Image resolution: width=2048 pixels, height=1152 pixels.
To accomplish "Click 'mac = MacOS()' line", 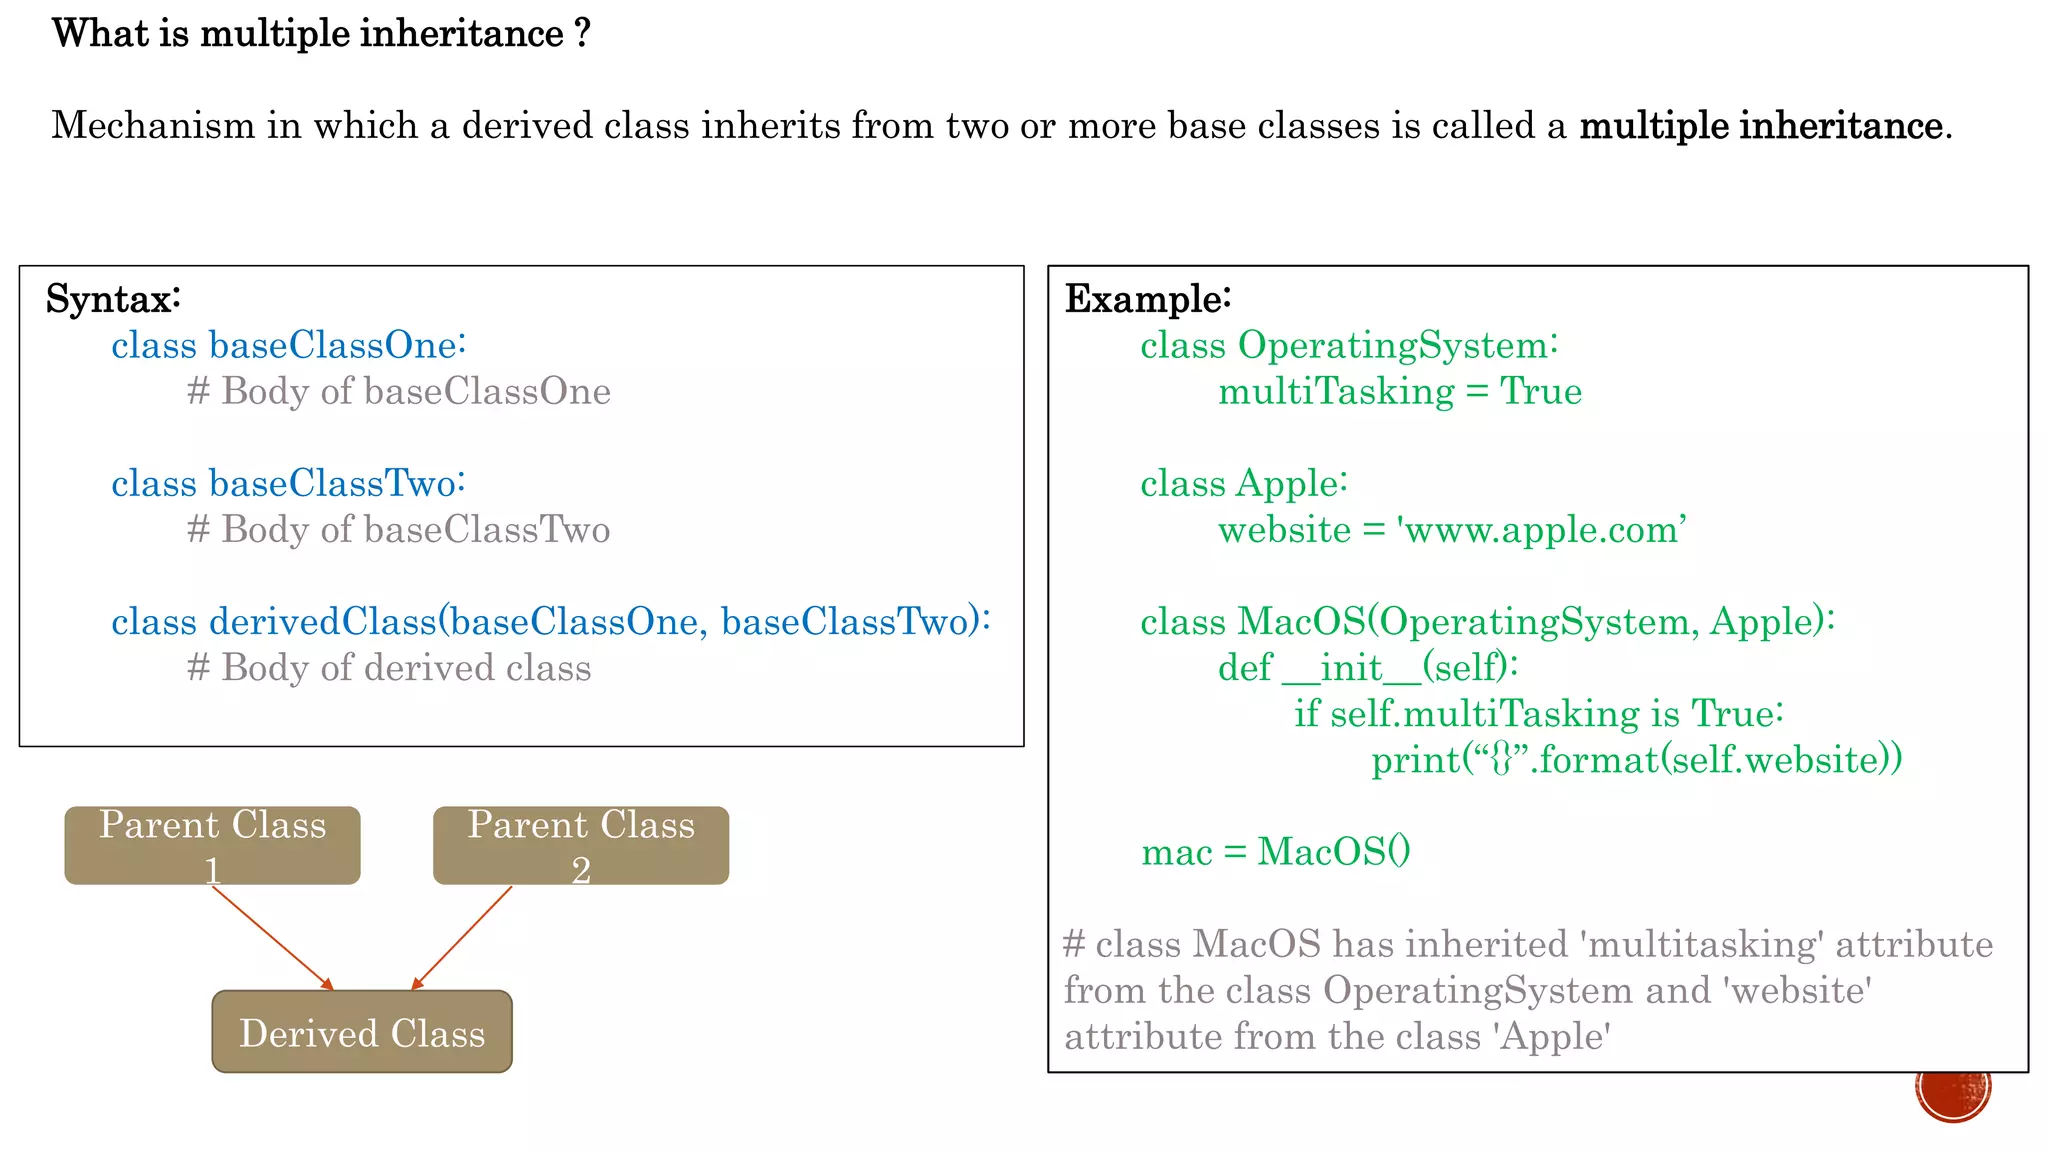I will pos(1275,852).
